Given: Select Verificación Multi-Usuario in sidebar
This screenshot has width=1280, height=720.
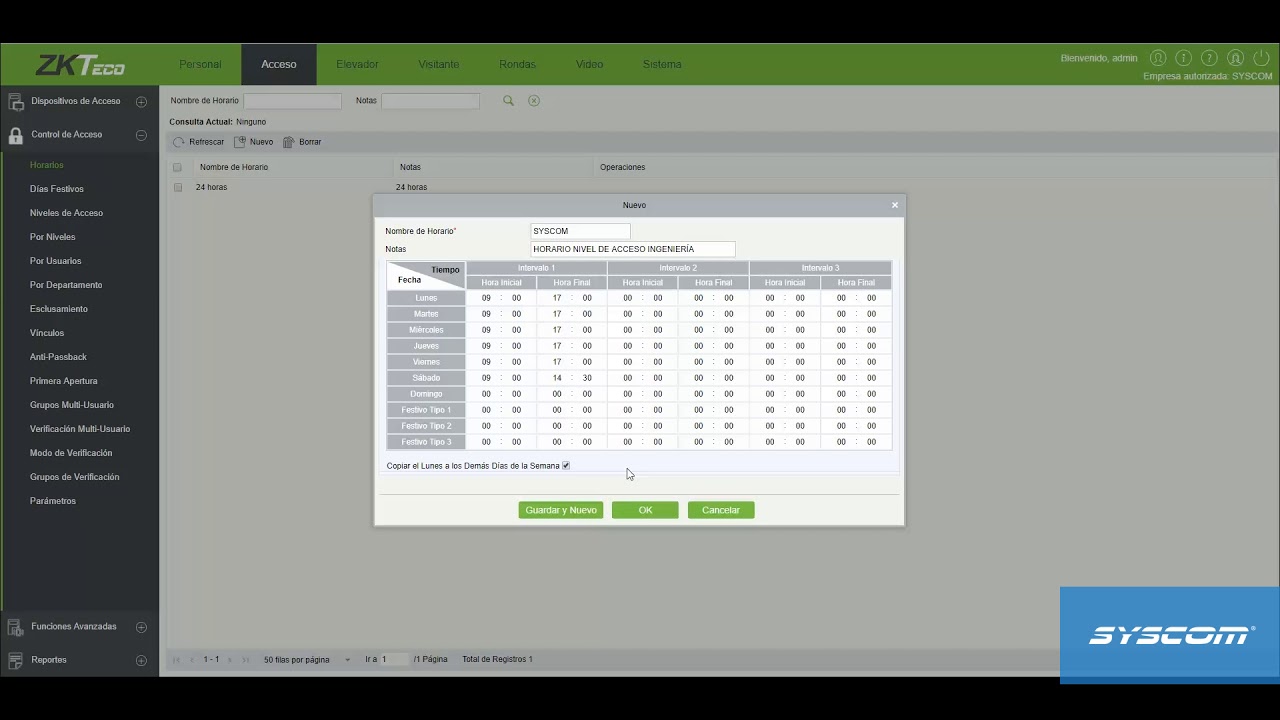Looking at the screenshot, I should tap(80, 429).
